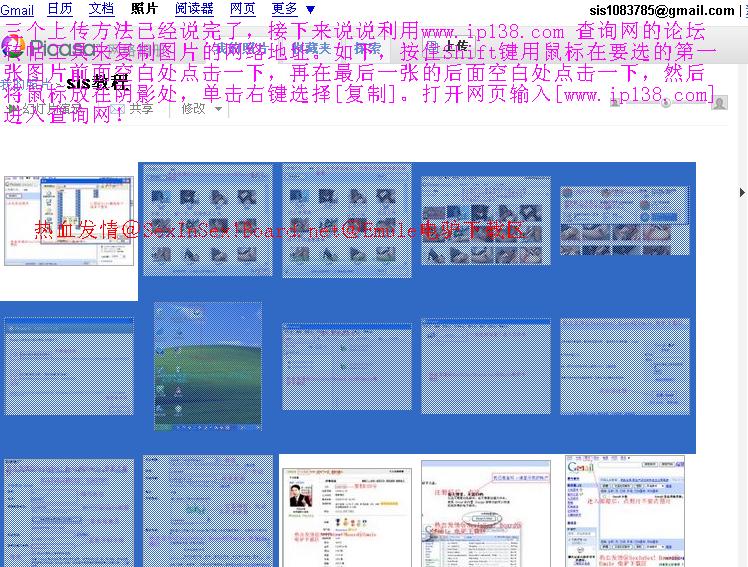
Task: Expand the 修改 edit dropdown
Action: point(201,109)
